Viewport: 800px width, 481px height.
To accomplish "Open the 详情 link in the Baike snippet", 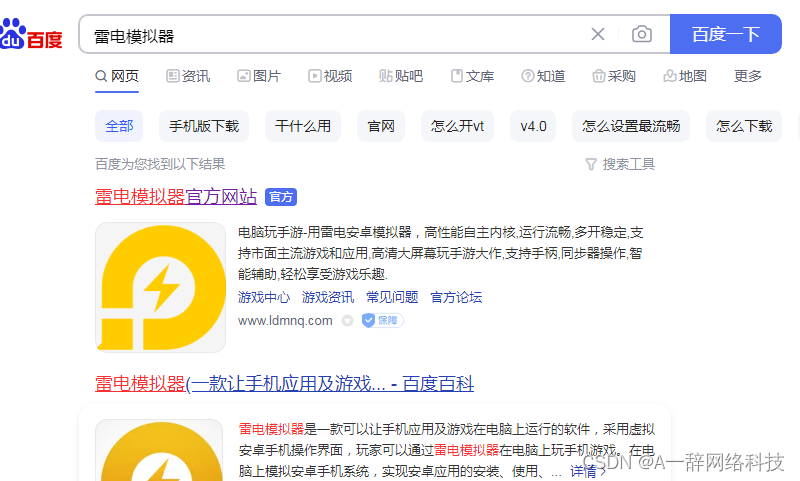I will (588, 471).
